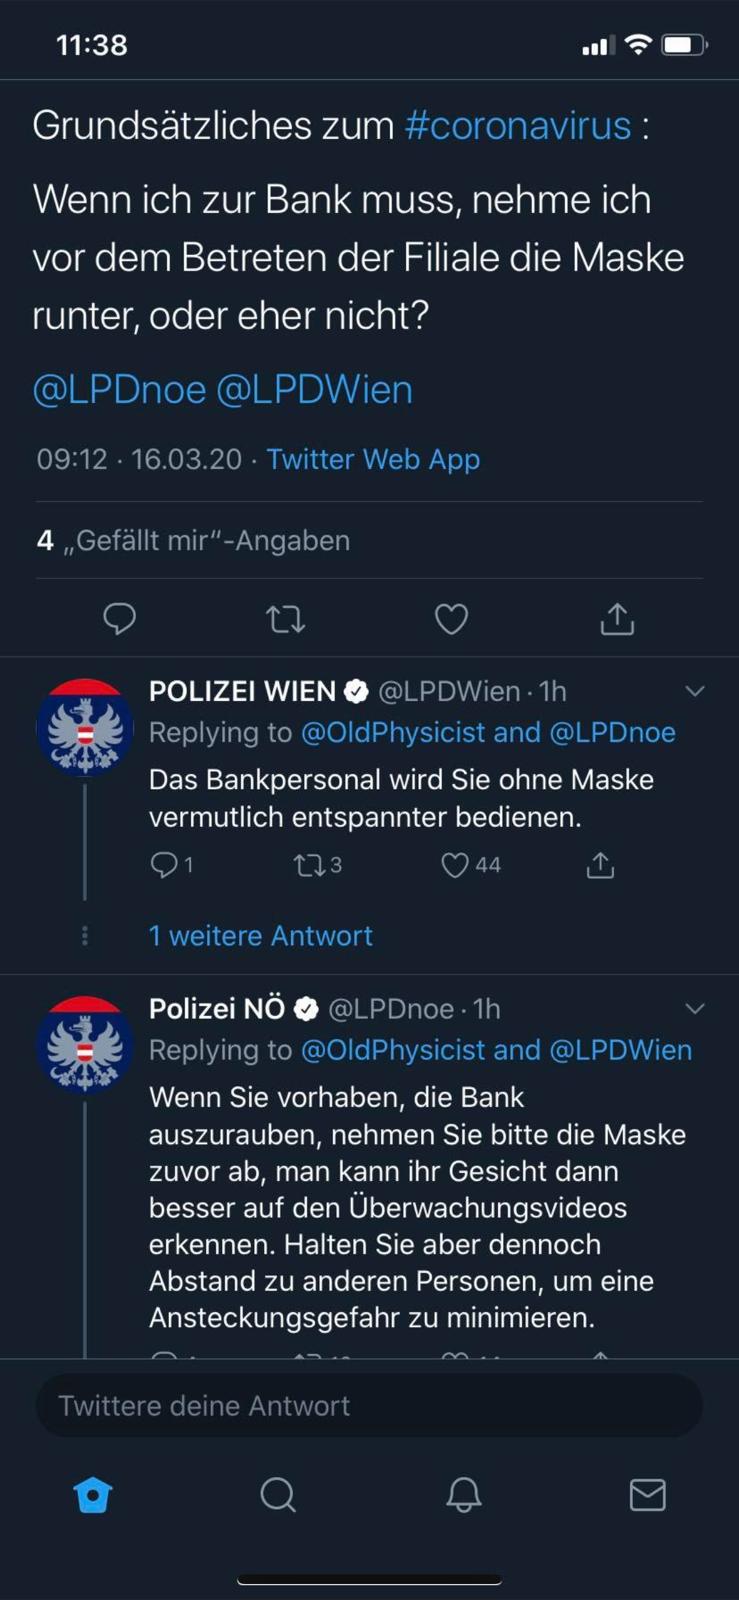Open the Search tab
The image size is (739, 1600).
click(x=278, y=1495)
